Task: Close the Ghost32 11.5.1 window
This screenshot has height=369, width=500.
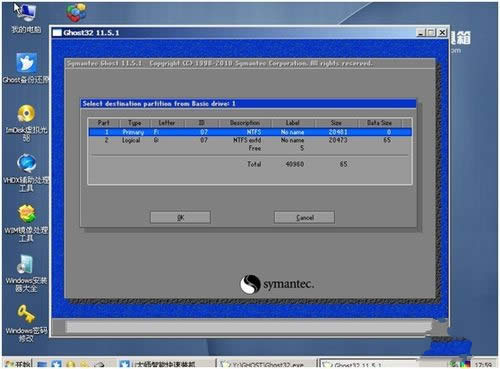Action: pyautogui.click(x=442, y=33)
